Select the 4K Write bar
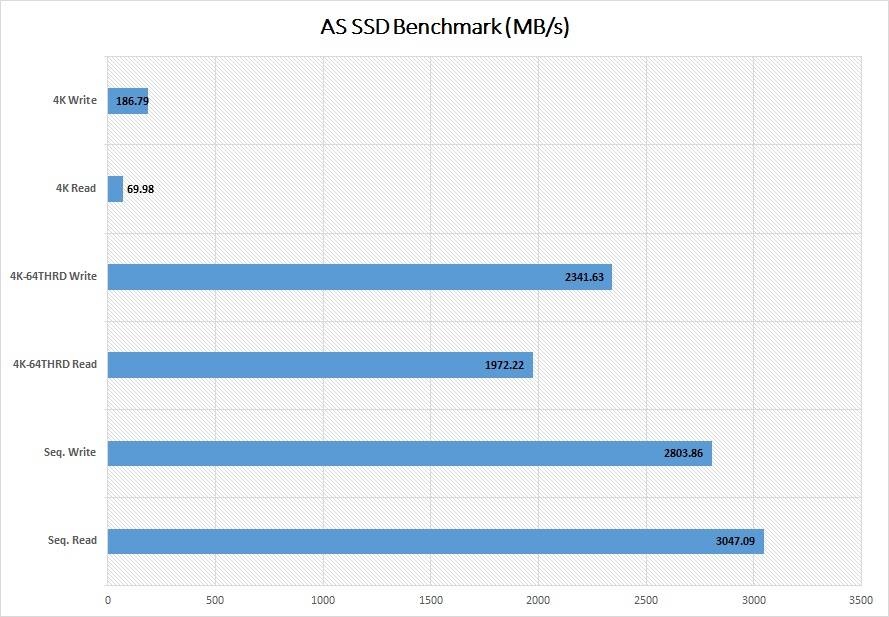889x617 pixels. pos(128,101)
